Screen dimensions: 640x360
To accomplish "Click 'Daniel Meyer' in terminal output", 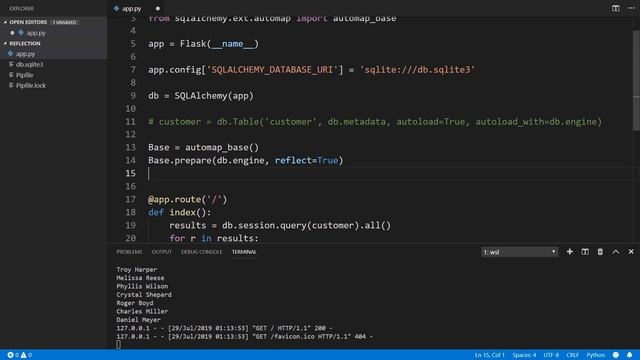I will 138,320.
